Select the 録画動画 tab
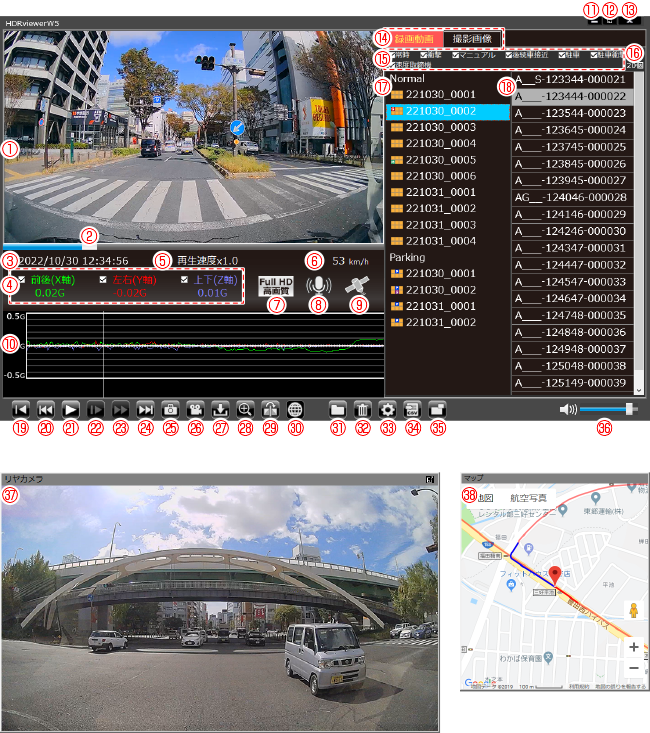 [413, 37]
